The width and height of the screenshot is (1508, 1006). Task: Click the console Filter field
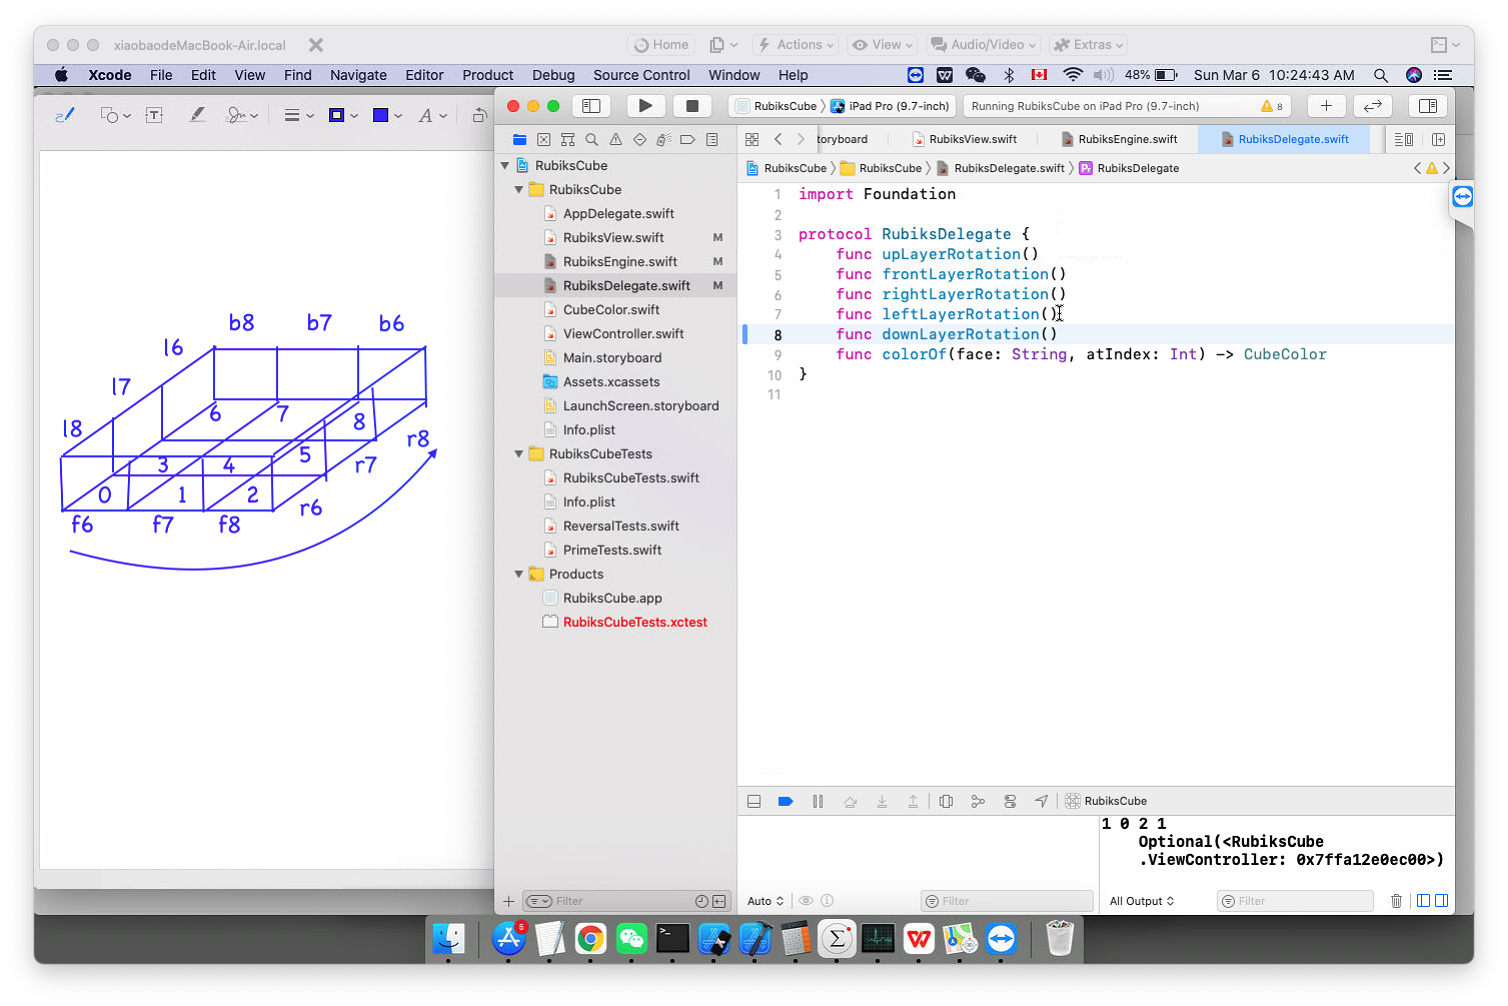(x=1295, y=901)
